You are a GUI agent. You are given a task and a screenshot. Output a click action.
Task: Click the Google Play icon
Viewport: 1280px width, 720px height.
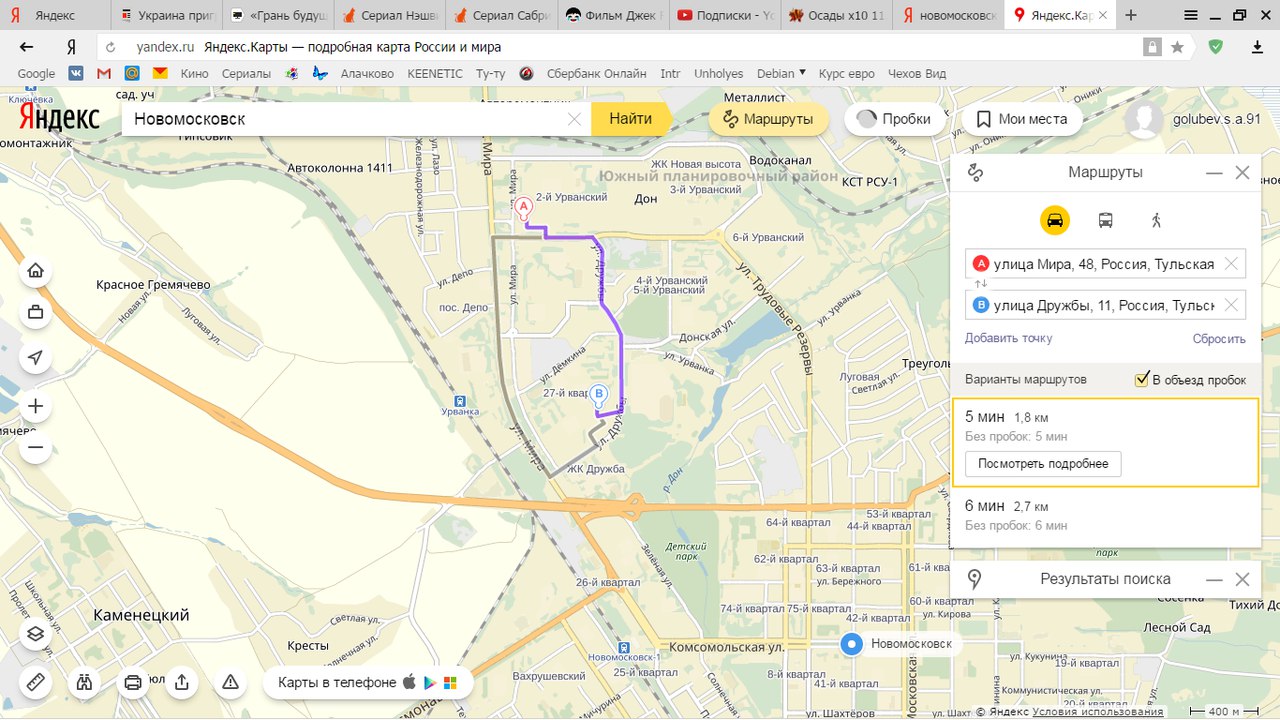click(x=429, y=682)
